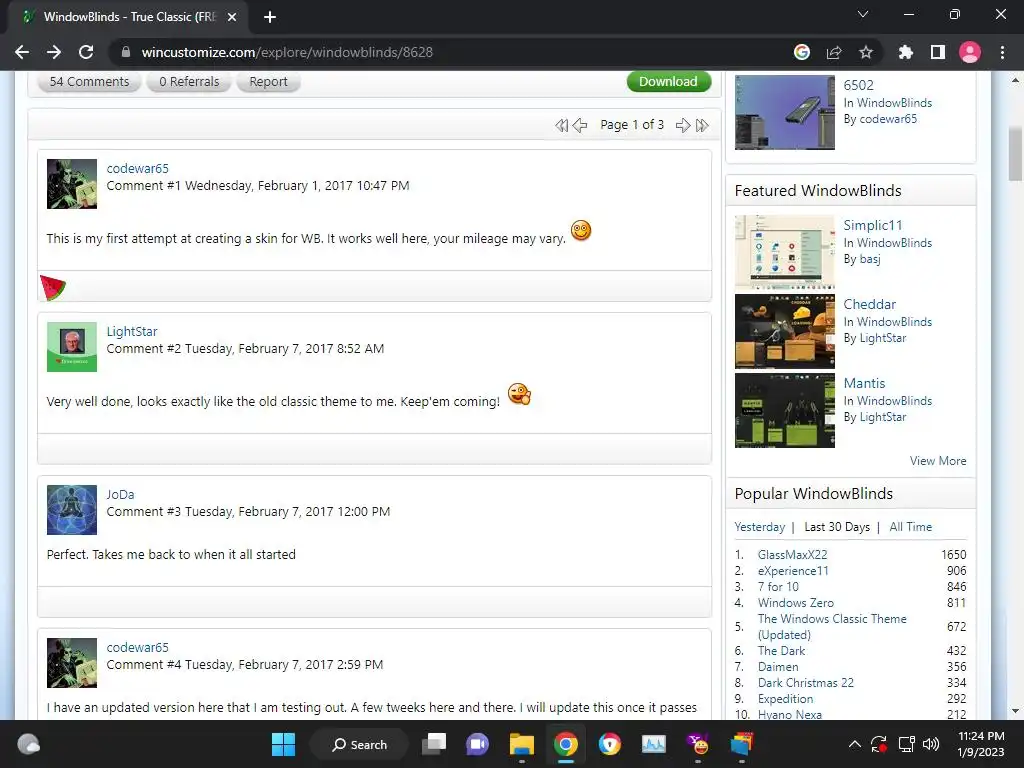The width and height of the screenshot is (1024, 768).
Task: Open the tab search chevron in the title bar
Action: point(863,14)
